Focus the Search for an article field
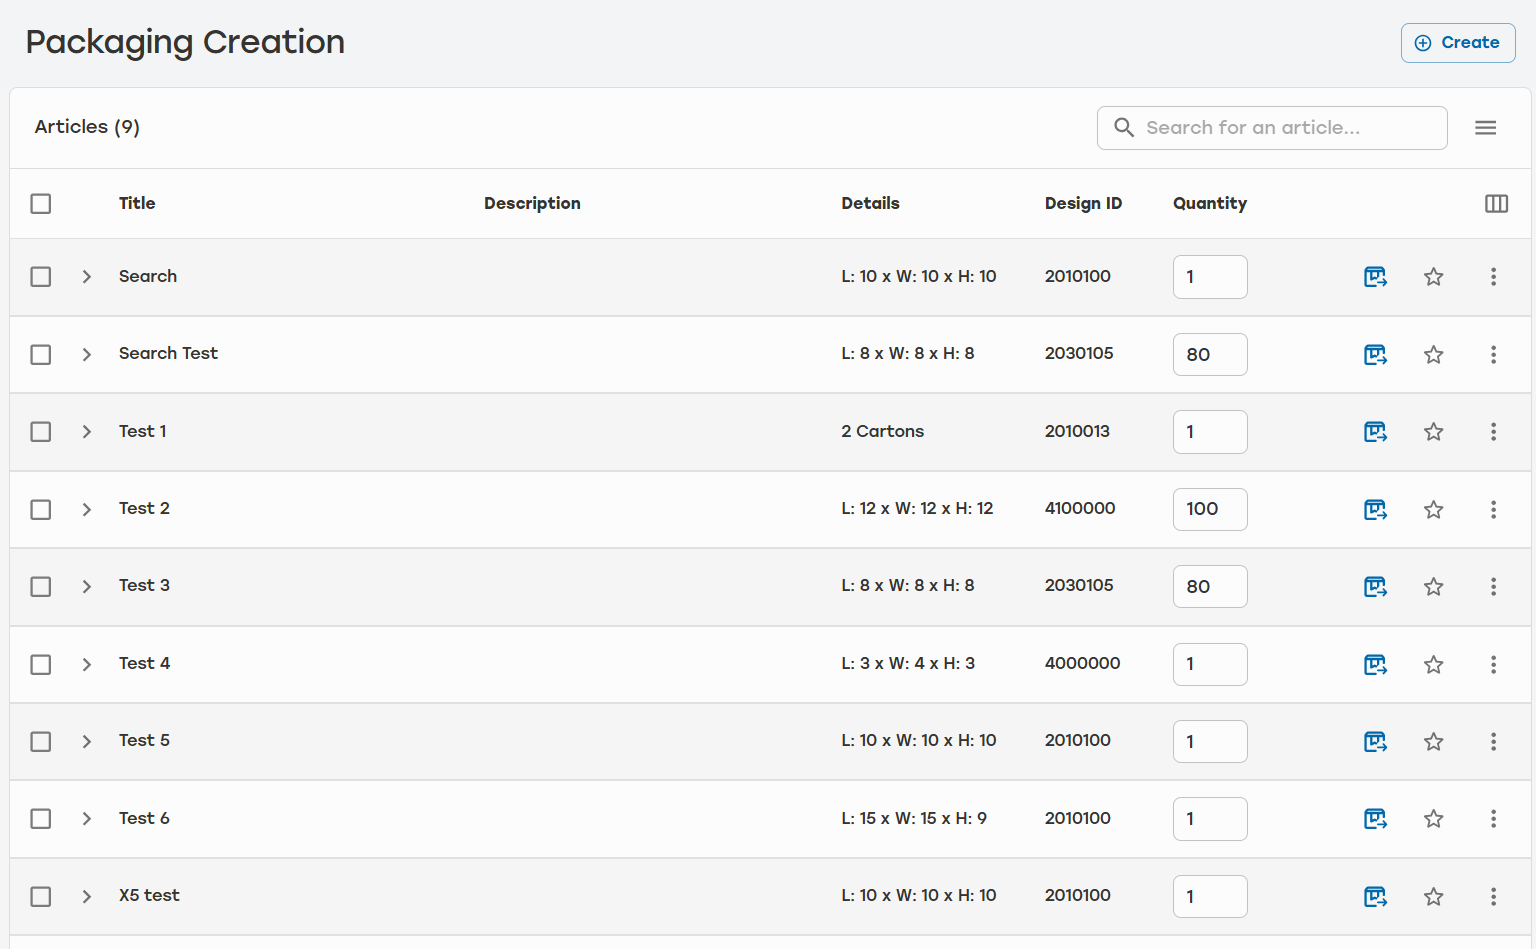Image resolution: width=1536 pixels, height=949 pixels. pyautogui.click(x=1272, y=128)
